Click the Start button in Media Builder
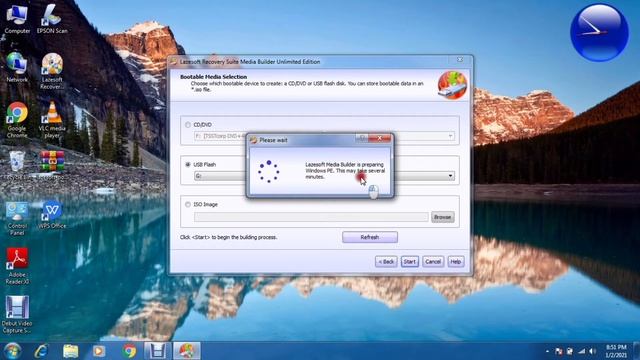Screen dimensions: 640x360 point(409,262)
